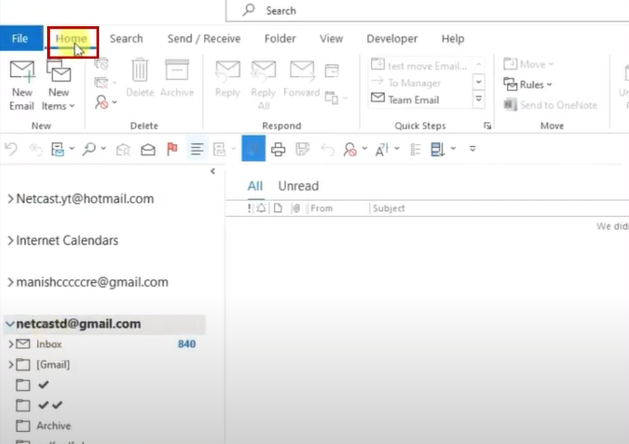Show All messages tab
Image resolution: width=629 pixels, height=444 pixels.
(255, 186)
